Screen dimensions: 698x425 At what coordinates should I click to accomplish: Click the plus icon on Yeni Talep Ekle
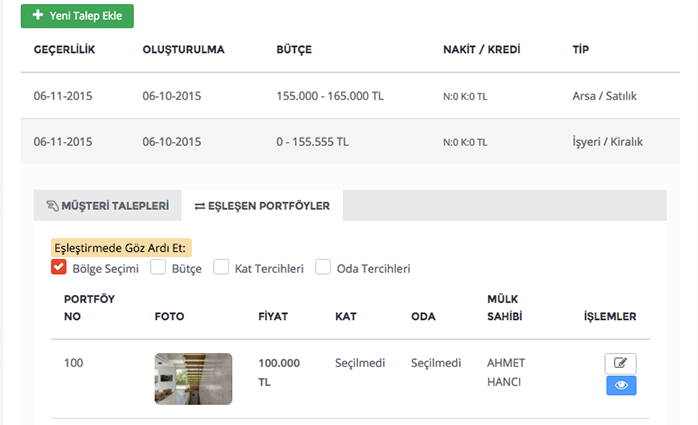[x=38, y=16]
